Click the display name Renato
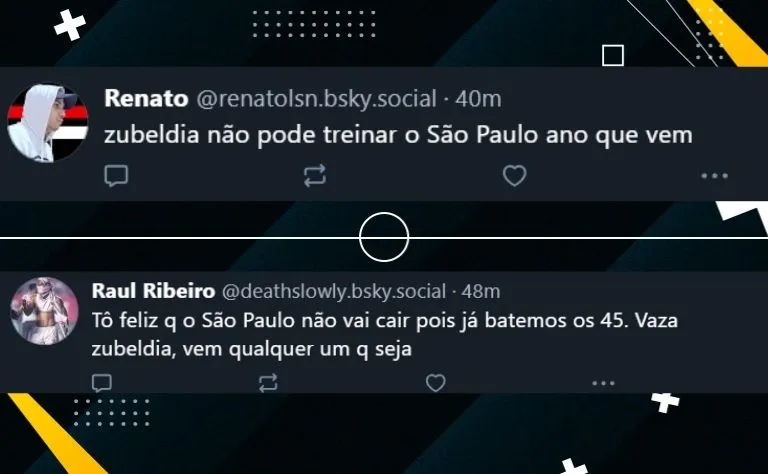This screenshot has height=474, width=768. tap(146, 98)
